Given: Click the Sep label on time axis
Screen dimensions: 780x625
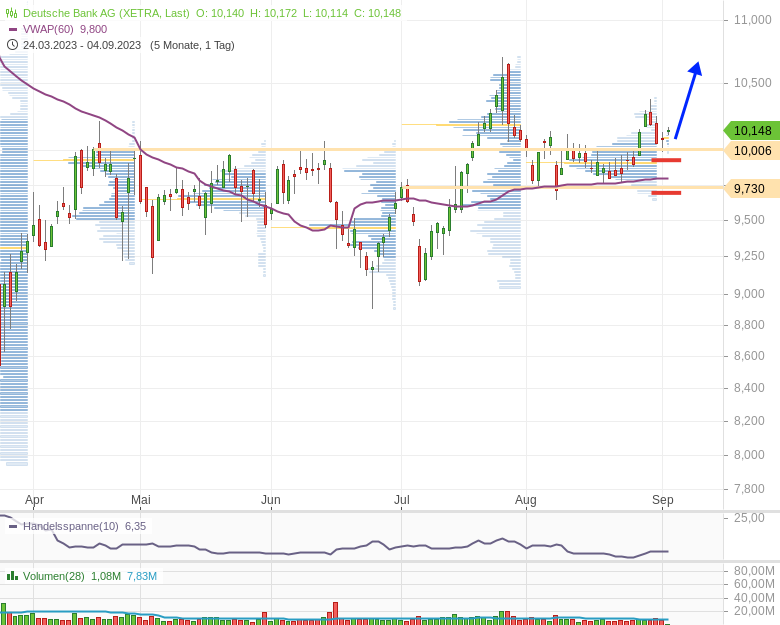Looking at the screenshot, I should [663, 500].
